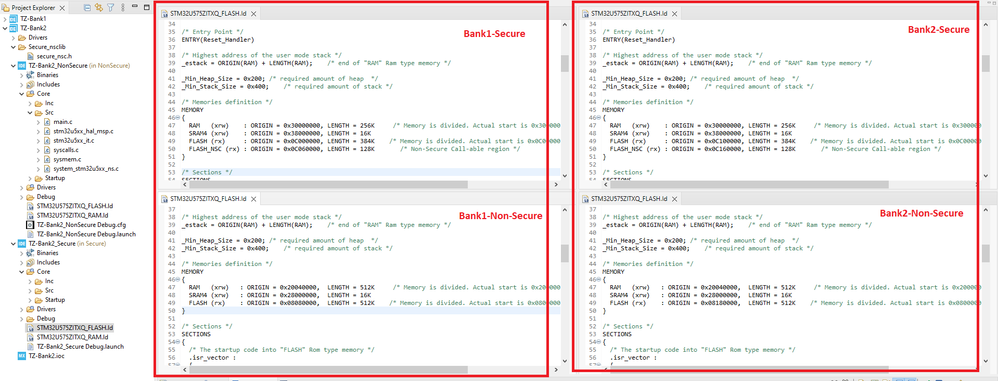Select the NonSecure STM32U575ZITXQ_RAM.ld file
This screenshot has width=998, height=381.
[73, 215]
